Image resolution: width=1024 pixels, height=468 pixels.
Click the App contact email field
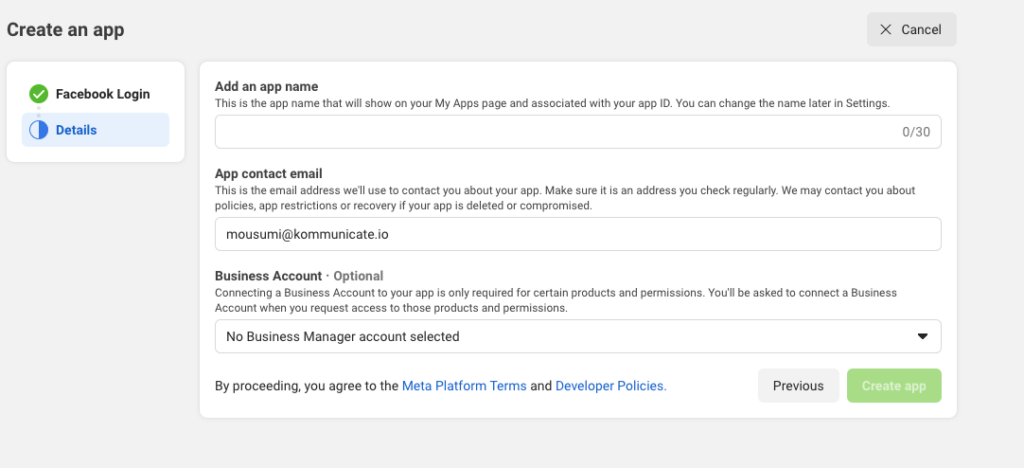pyautogui.click(x=578, y=234)
